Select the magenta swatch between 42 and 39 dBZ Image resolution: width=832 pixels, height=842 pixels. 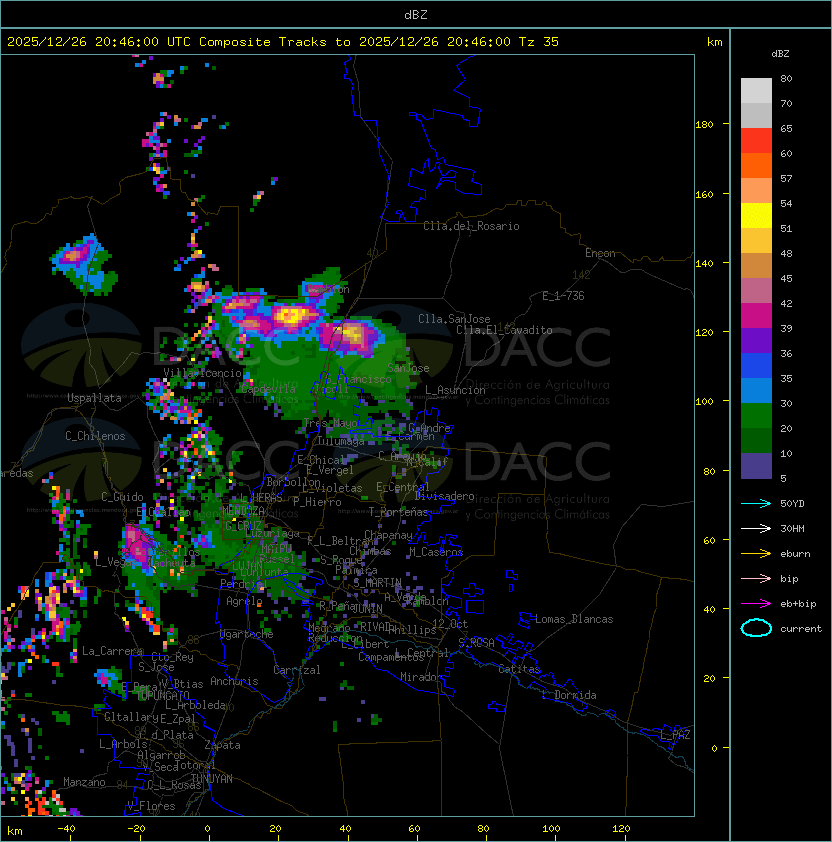coord(756,316)
